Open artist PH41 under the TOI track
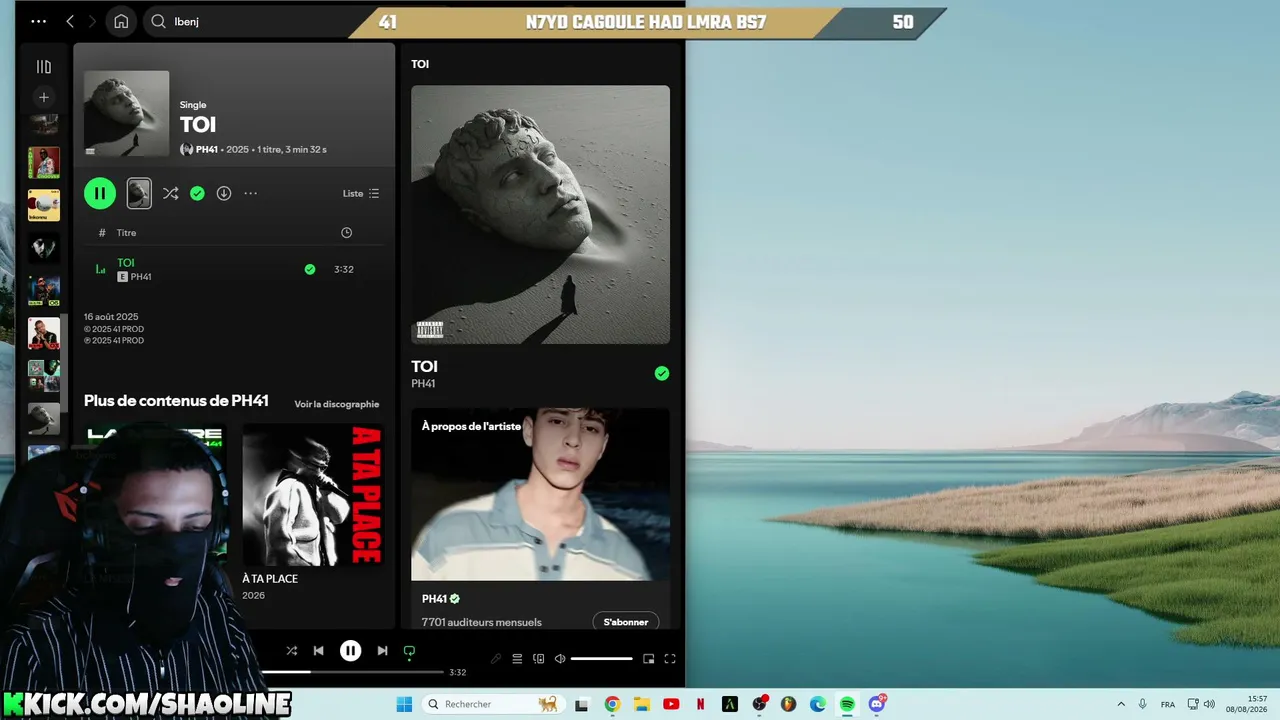The width and height of the screenshot is (1280, 720). tap(141, 277)
